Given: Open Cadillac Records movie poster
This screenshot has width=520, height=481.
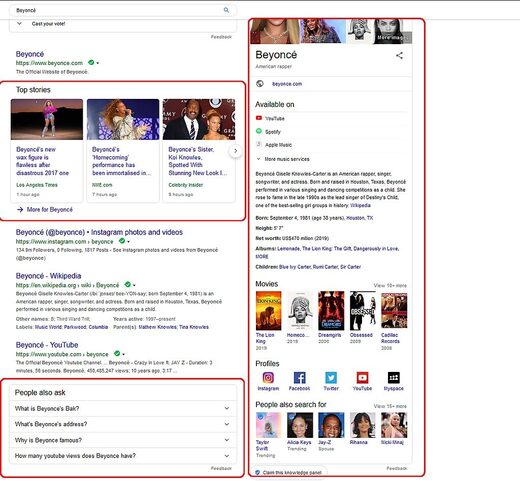Looking at the screenshot, I should 394,310.
